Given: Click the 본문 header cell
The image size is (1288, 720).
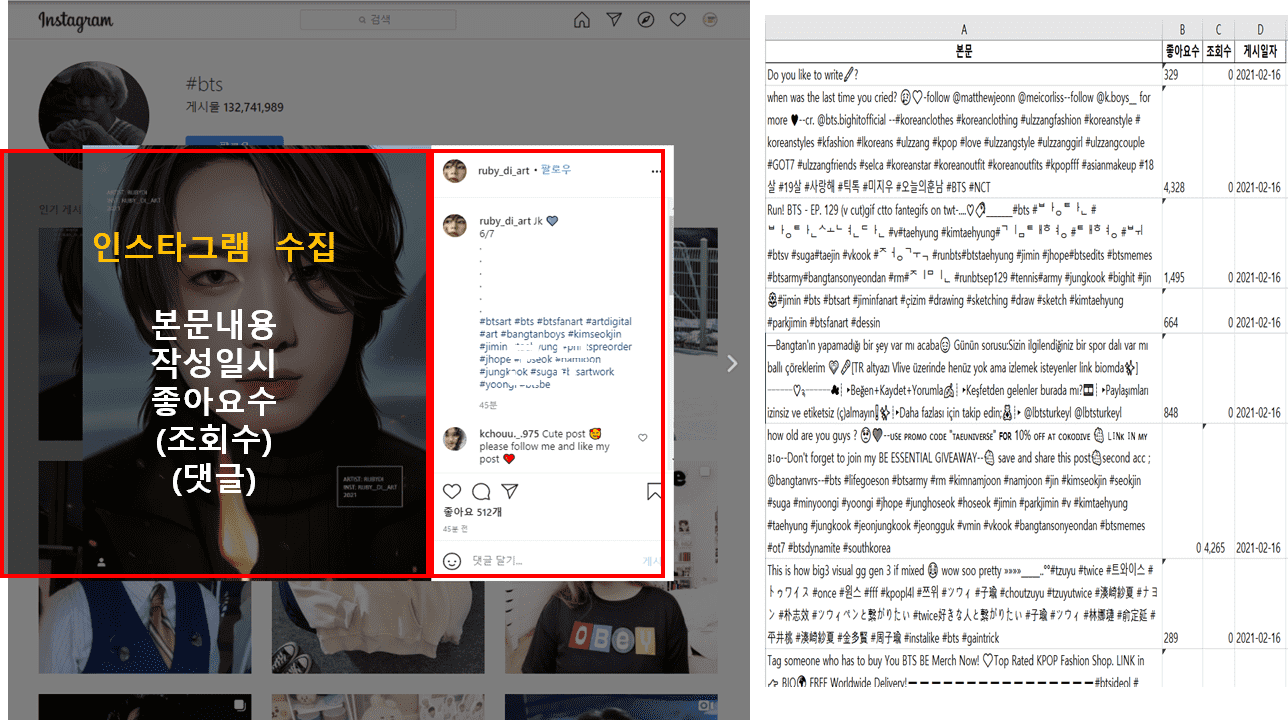Looking at the screenshot, I should [964, 50].
